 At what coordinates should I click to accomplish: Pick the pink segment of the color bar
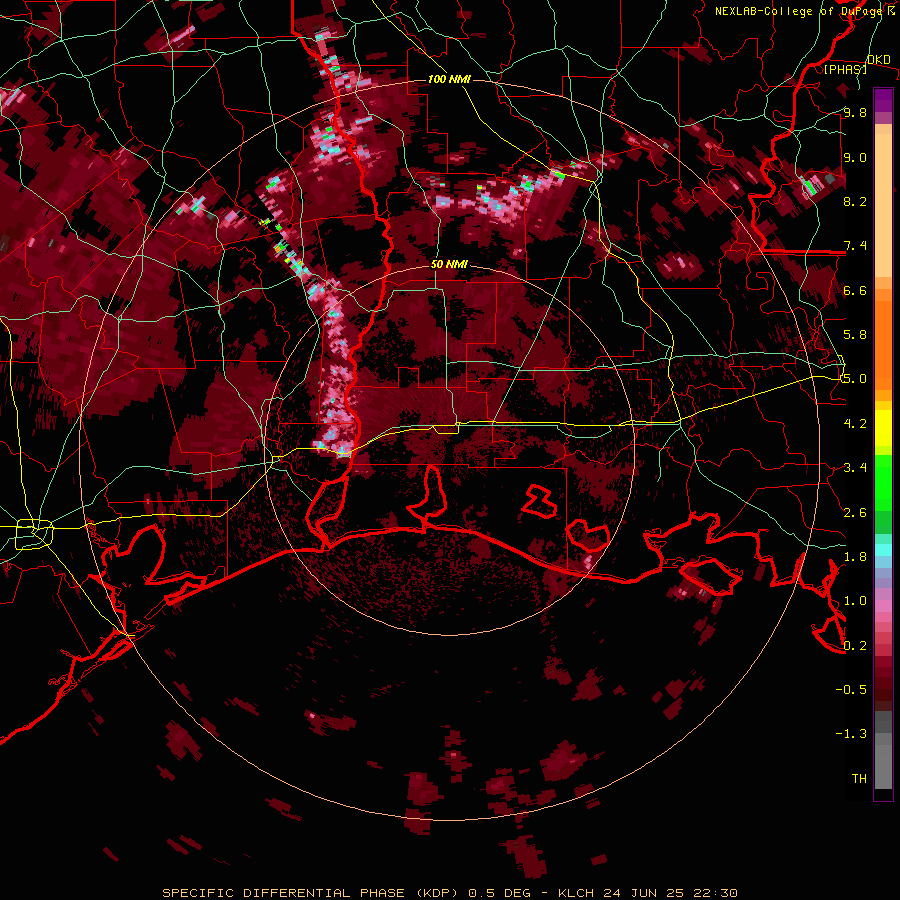click(883, 606)
